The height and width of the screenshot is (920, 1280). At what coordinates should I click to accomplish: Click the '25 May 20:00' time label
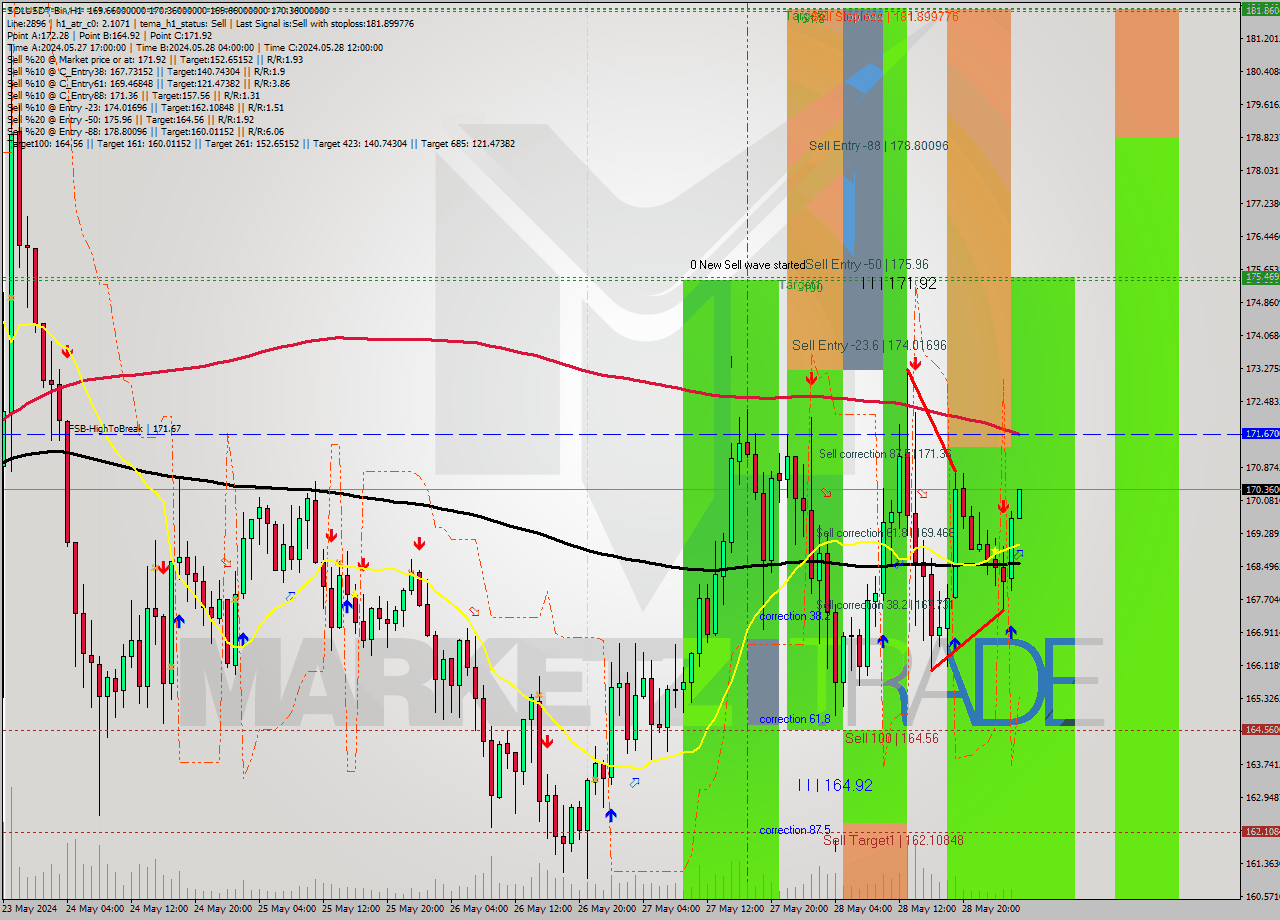pyautogui.click(x=415, y=909)
